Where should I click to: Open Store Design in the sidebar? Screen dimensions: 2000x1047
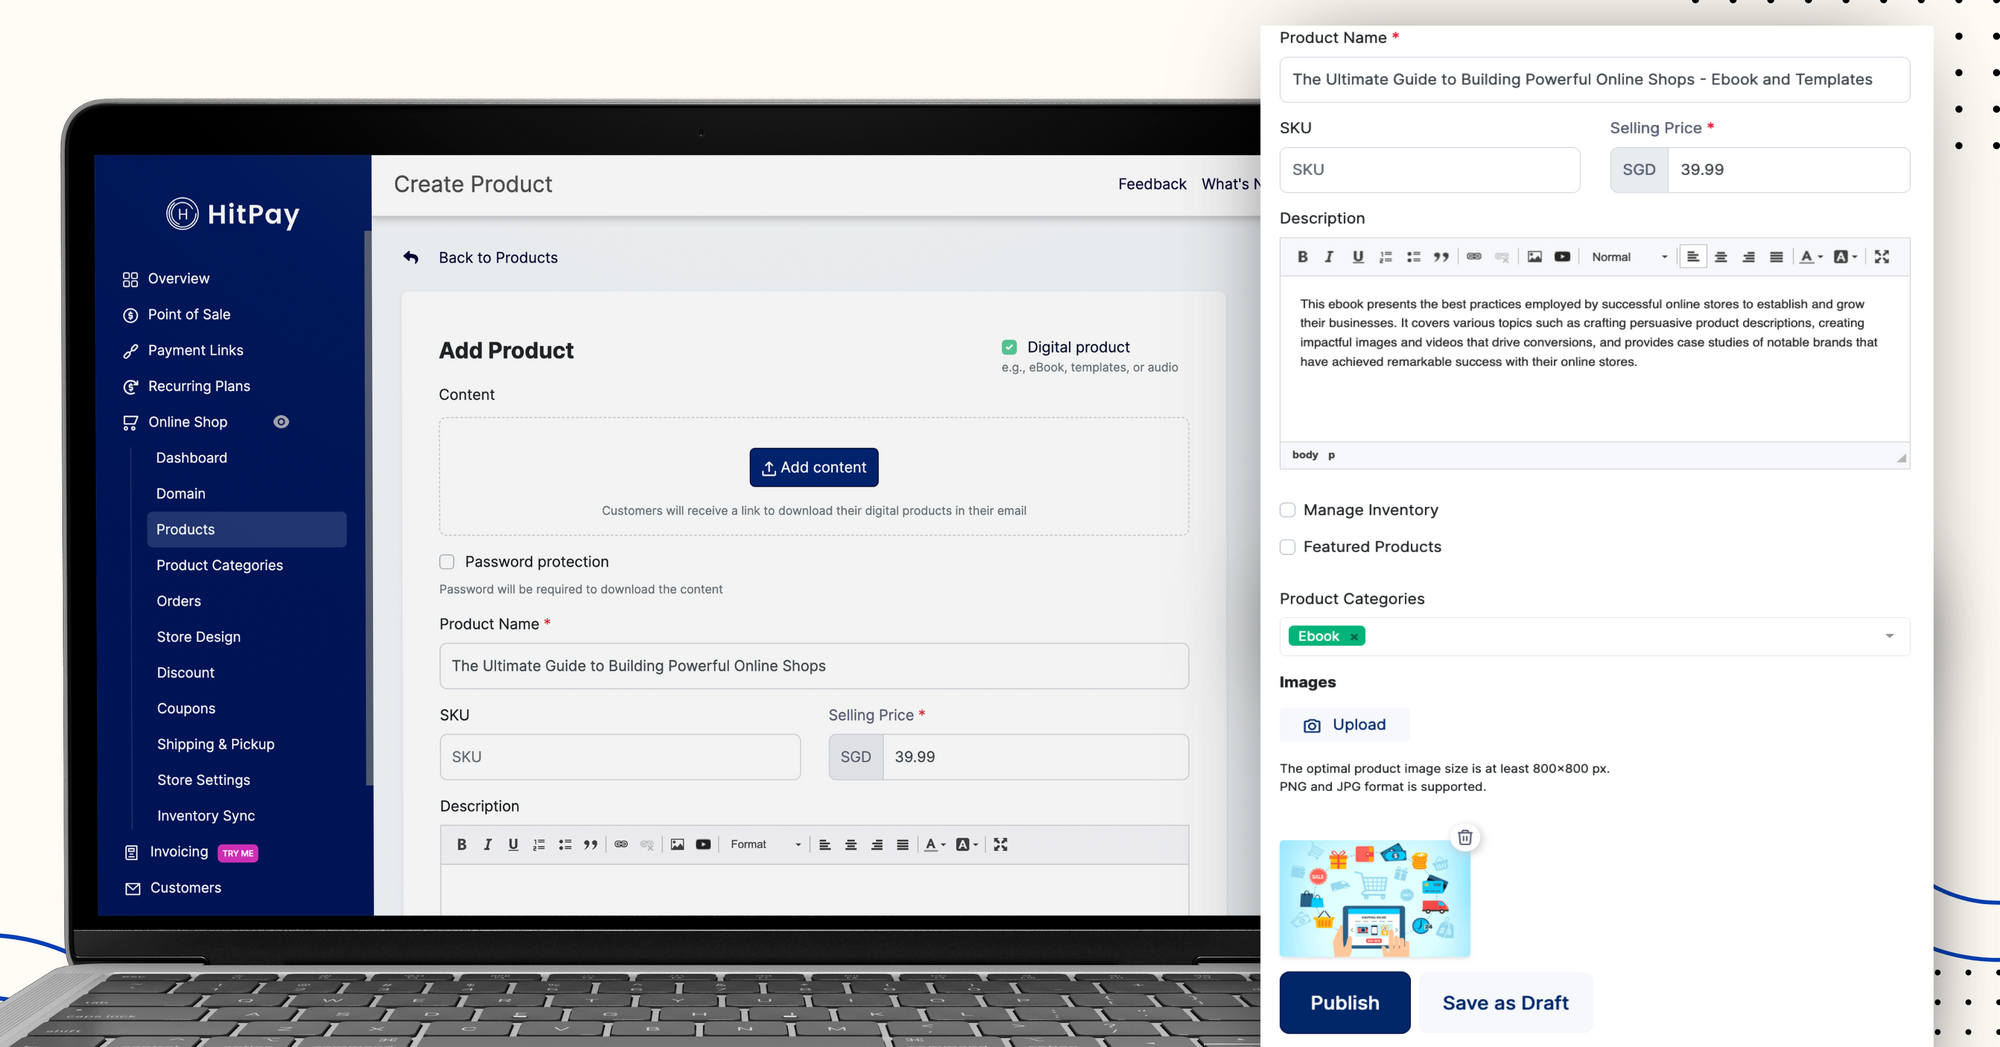point(199,638)
